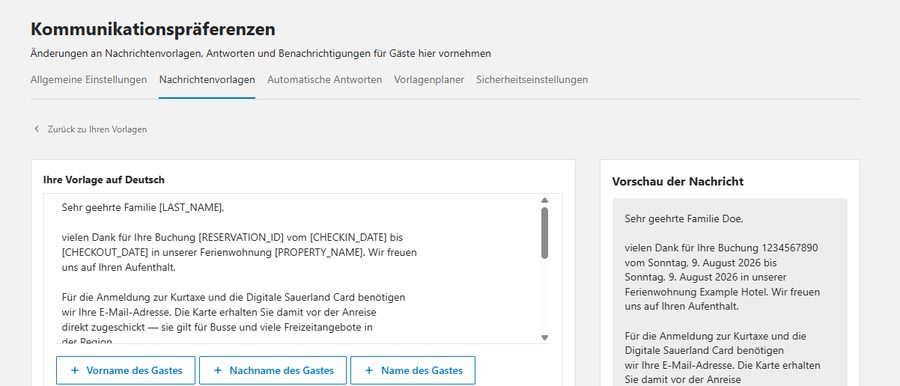Click Zurück zu Ihren Vorlagen link

pos(97,129)
